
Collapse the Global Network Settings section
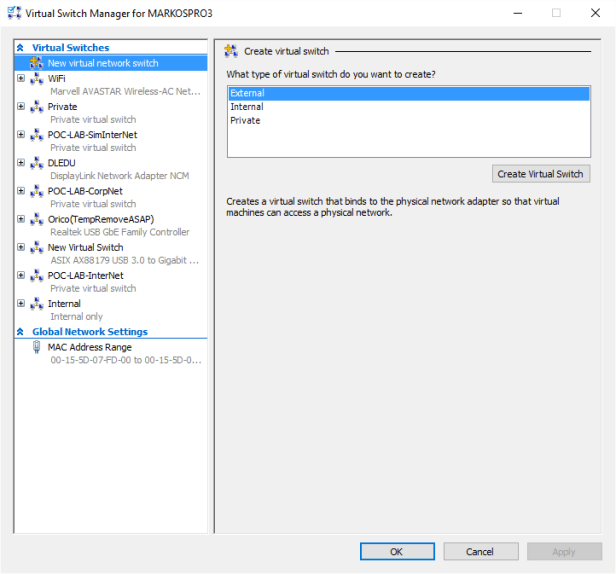(21, 332)
